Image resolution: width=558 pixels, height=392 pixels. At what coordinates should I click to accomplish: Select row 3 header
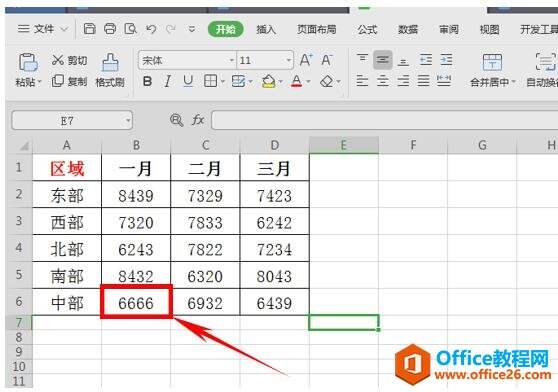click(19, 221)
